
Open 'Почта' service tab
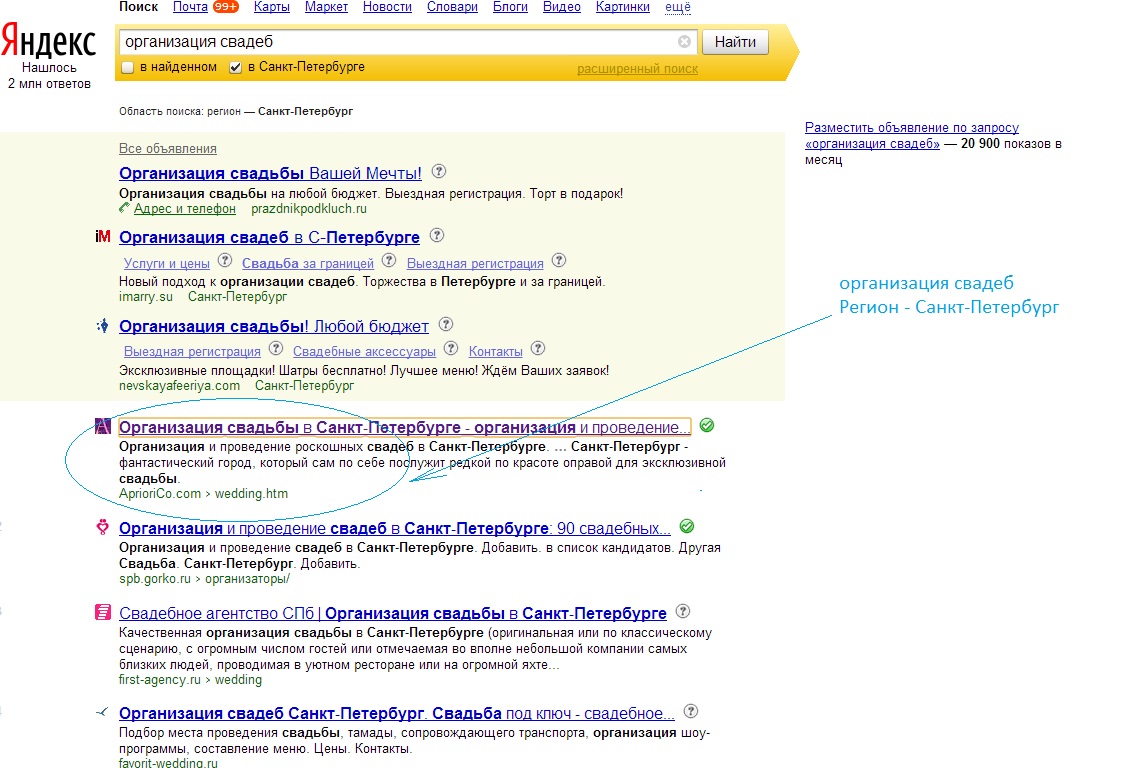pos(191,7)
